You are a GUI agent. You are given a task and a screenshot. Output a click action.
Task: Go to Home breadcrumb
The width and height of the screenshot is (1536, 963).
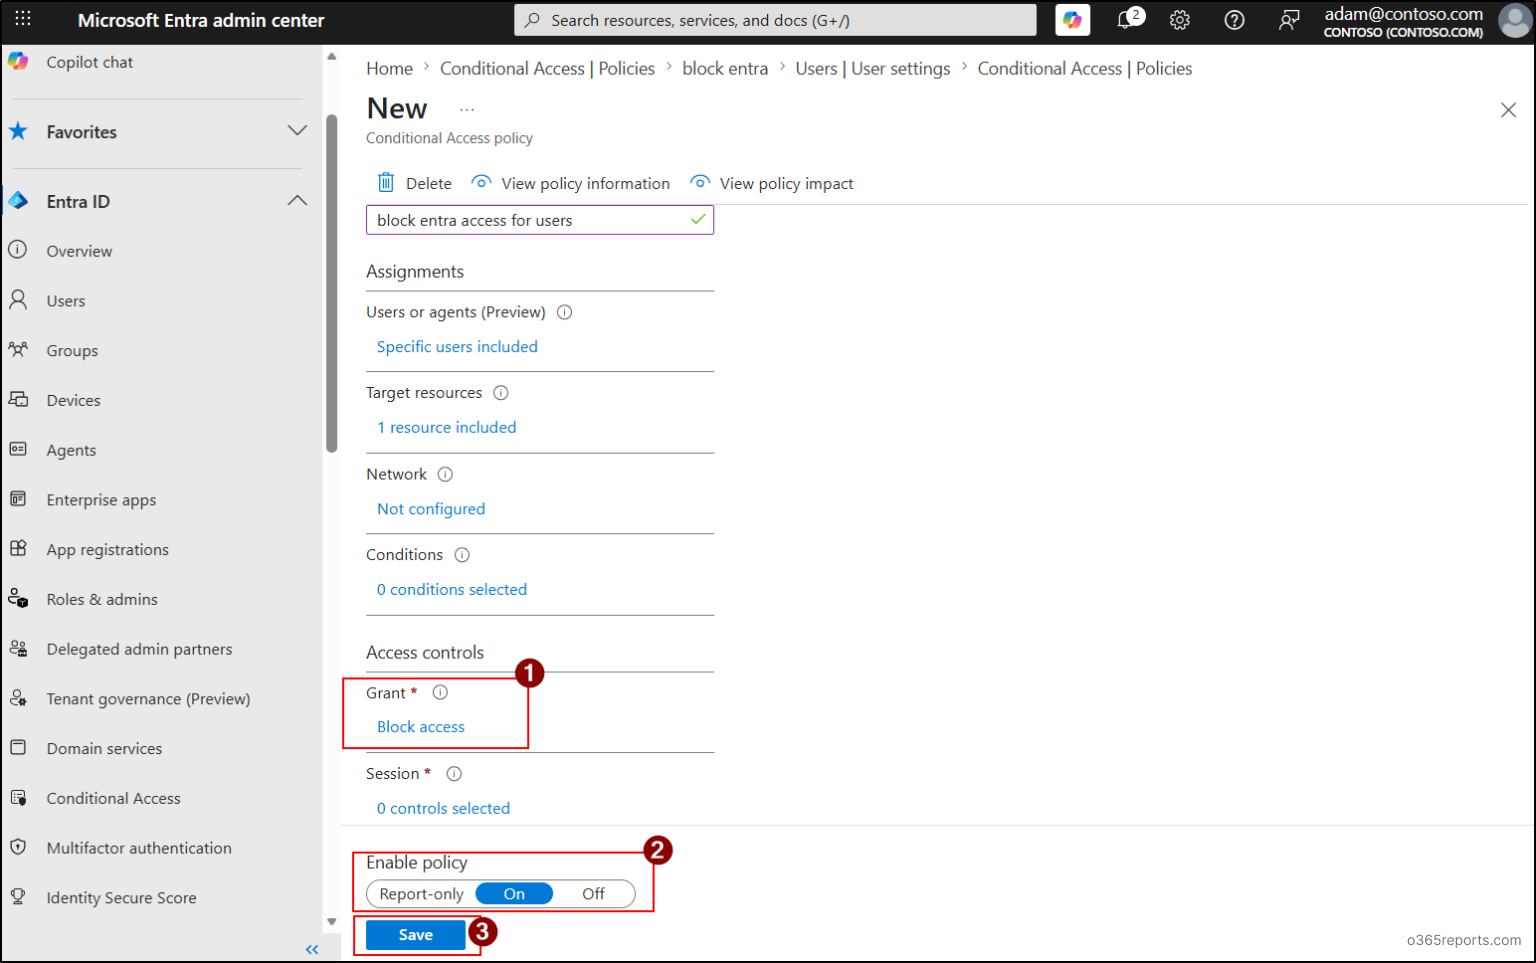pyautogui.click(x=389, y=68)
